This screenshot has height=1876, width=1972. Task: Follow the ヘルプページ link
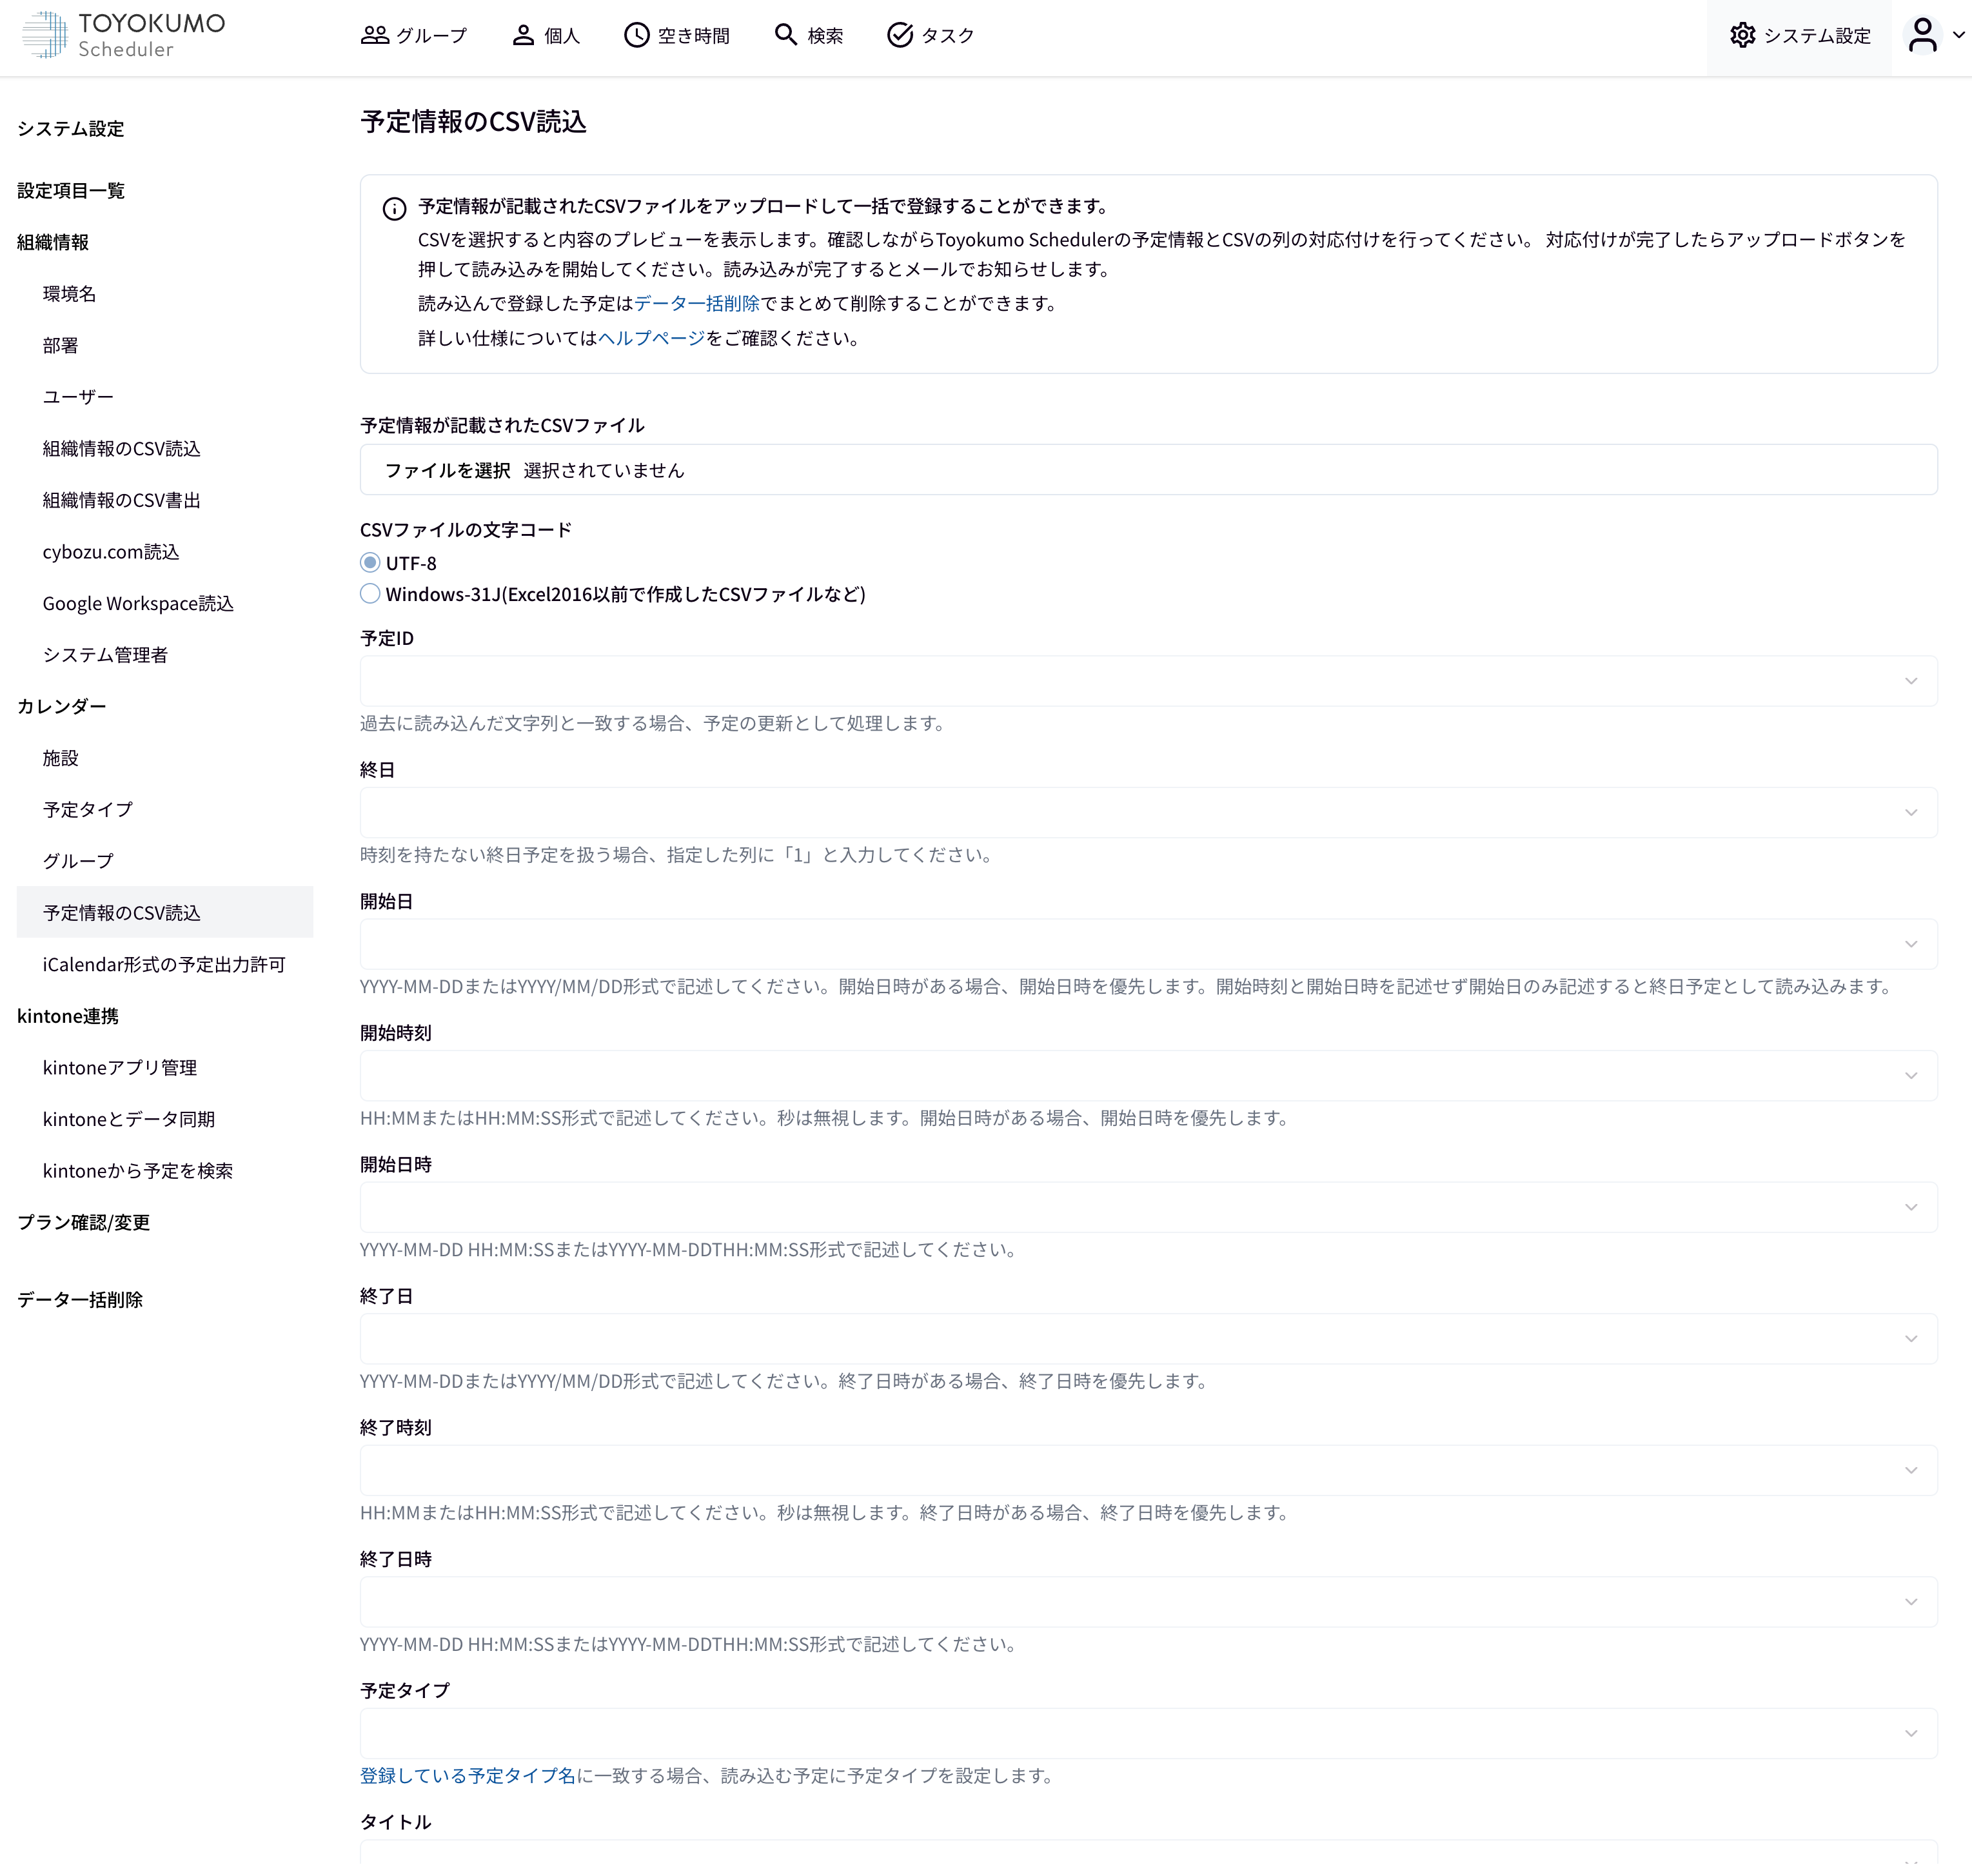pyautogui.click(x=651, y=338)
